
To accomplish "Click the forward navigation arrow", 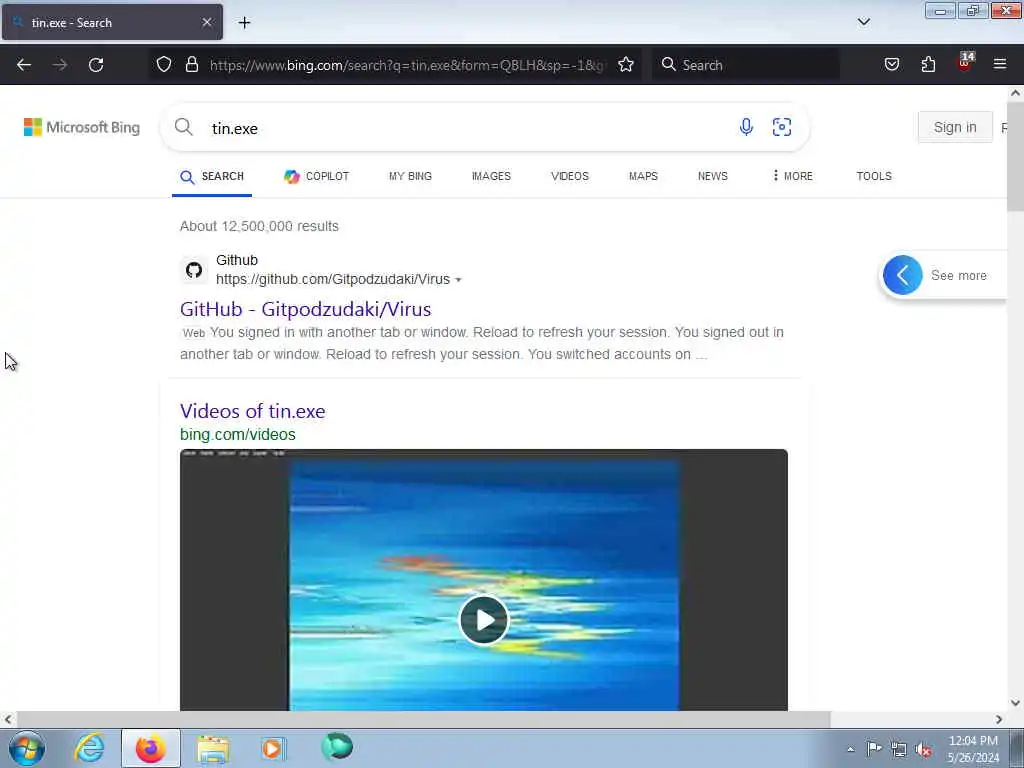I will 59,65.
